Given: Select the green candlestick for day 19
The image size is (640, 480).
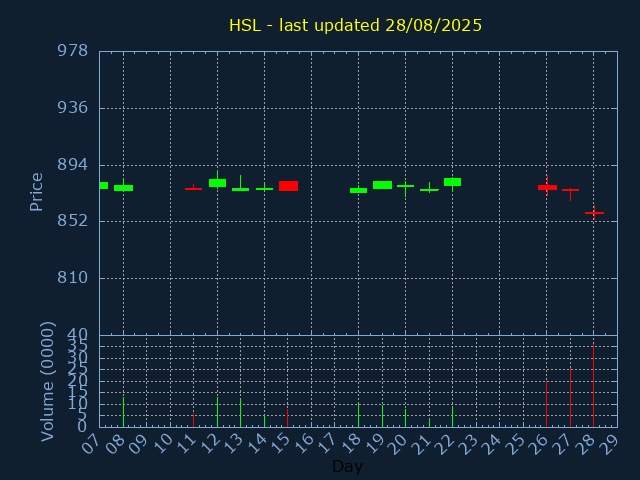Looking at the screenshot, I should [x=382, y=185].
